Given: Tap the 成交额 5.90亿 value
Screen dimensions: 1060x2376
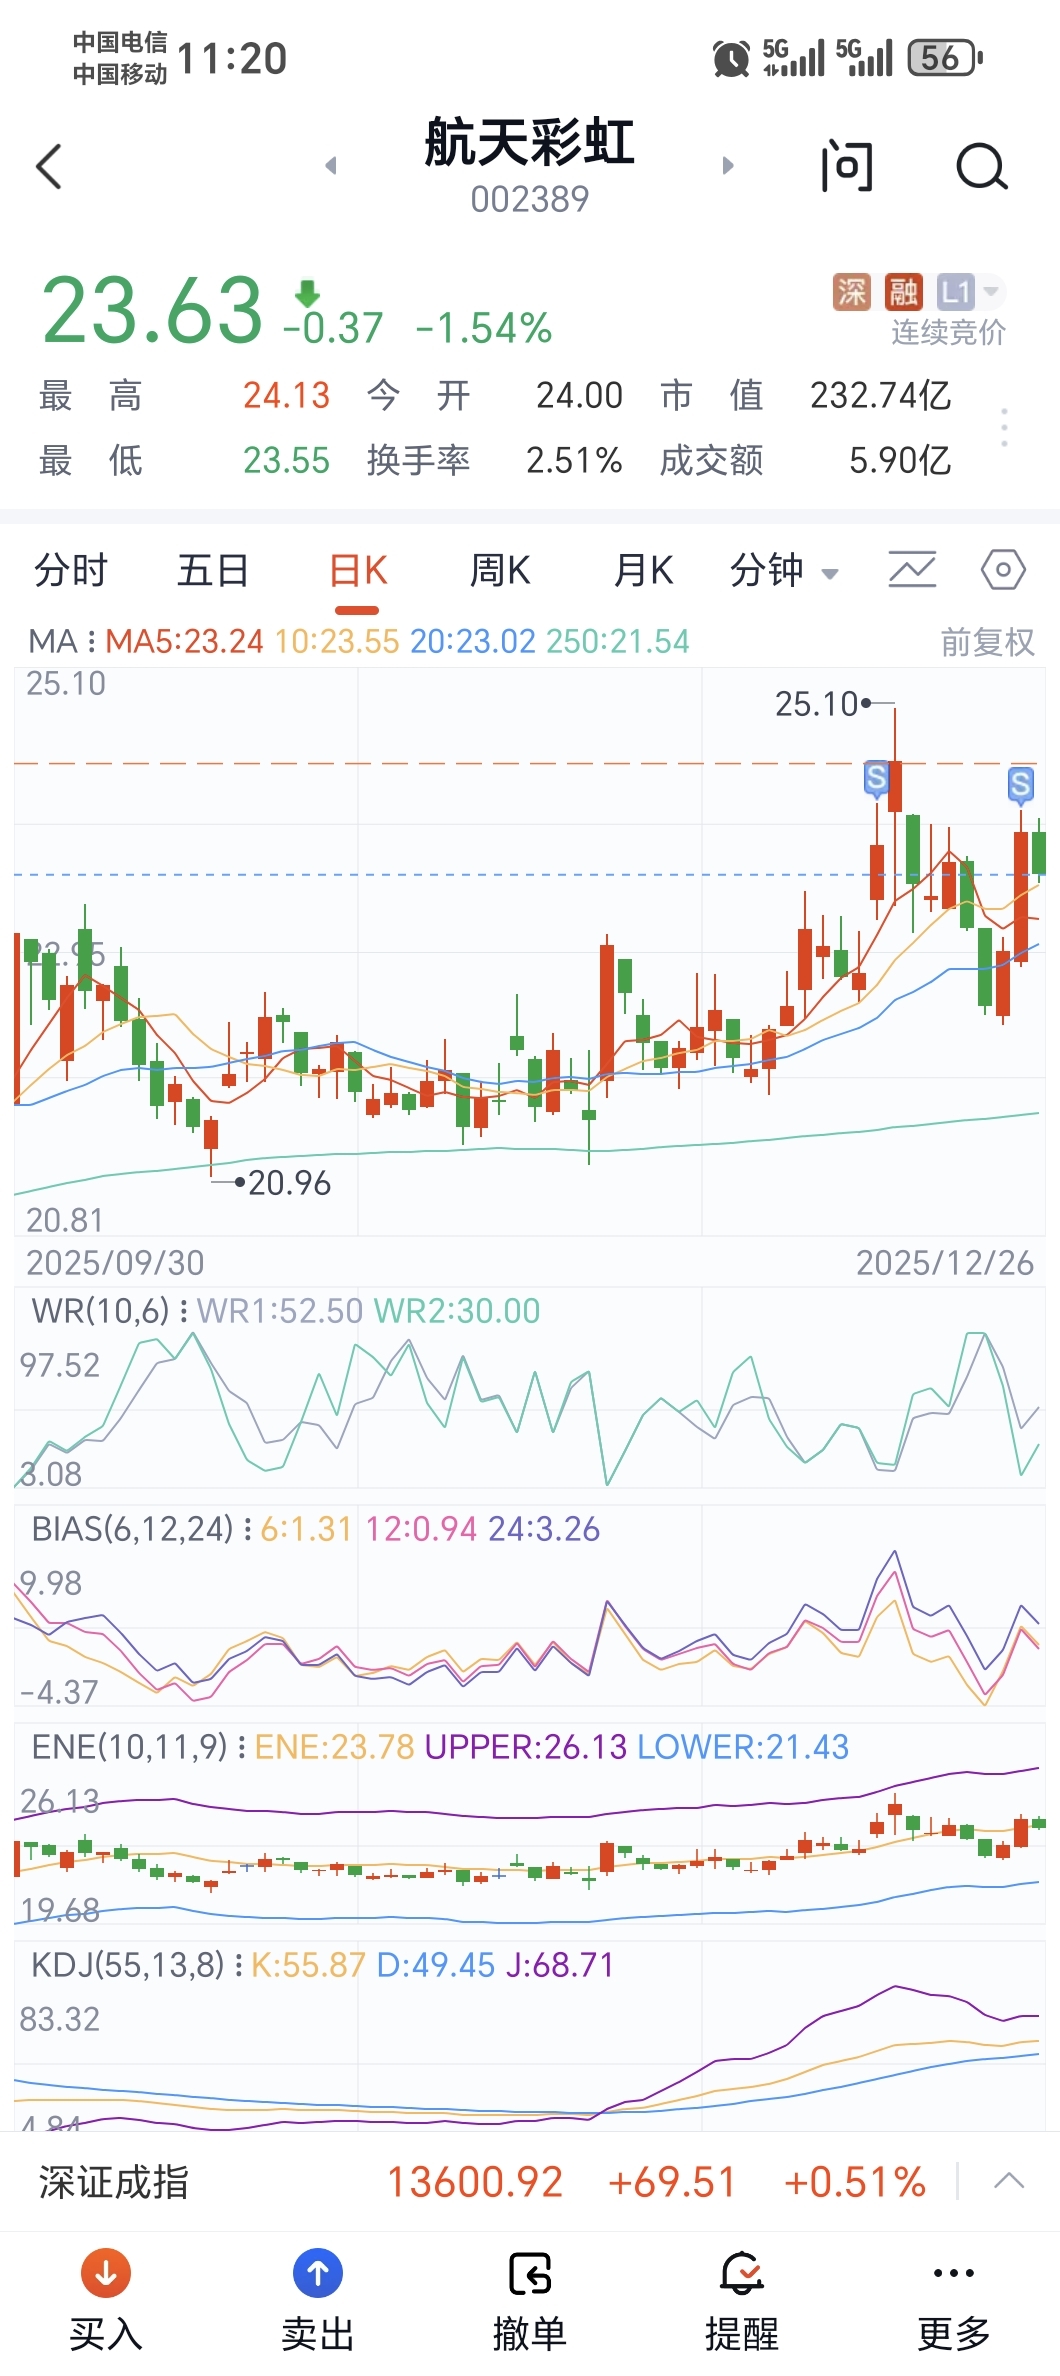Looking at the screenshot, I should pos(900,460).
